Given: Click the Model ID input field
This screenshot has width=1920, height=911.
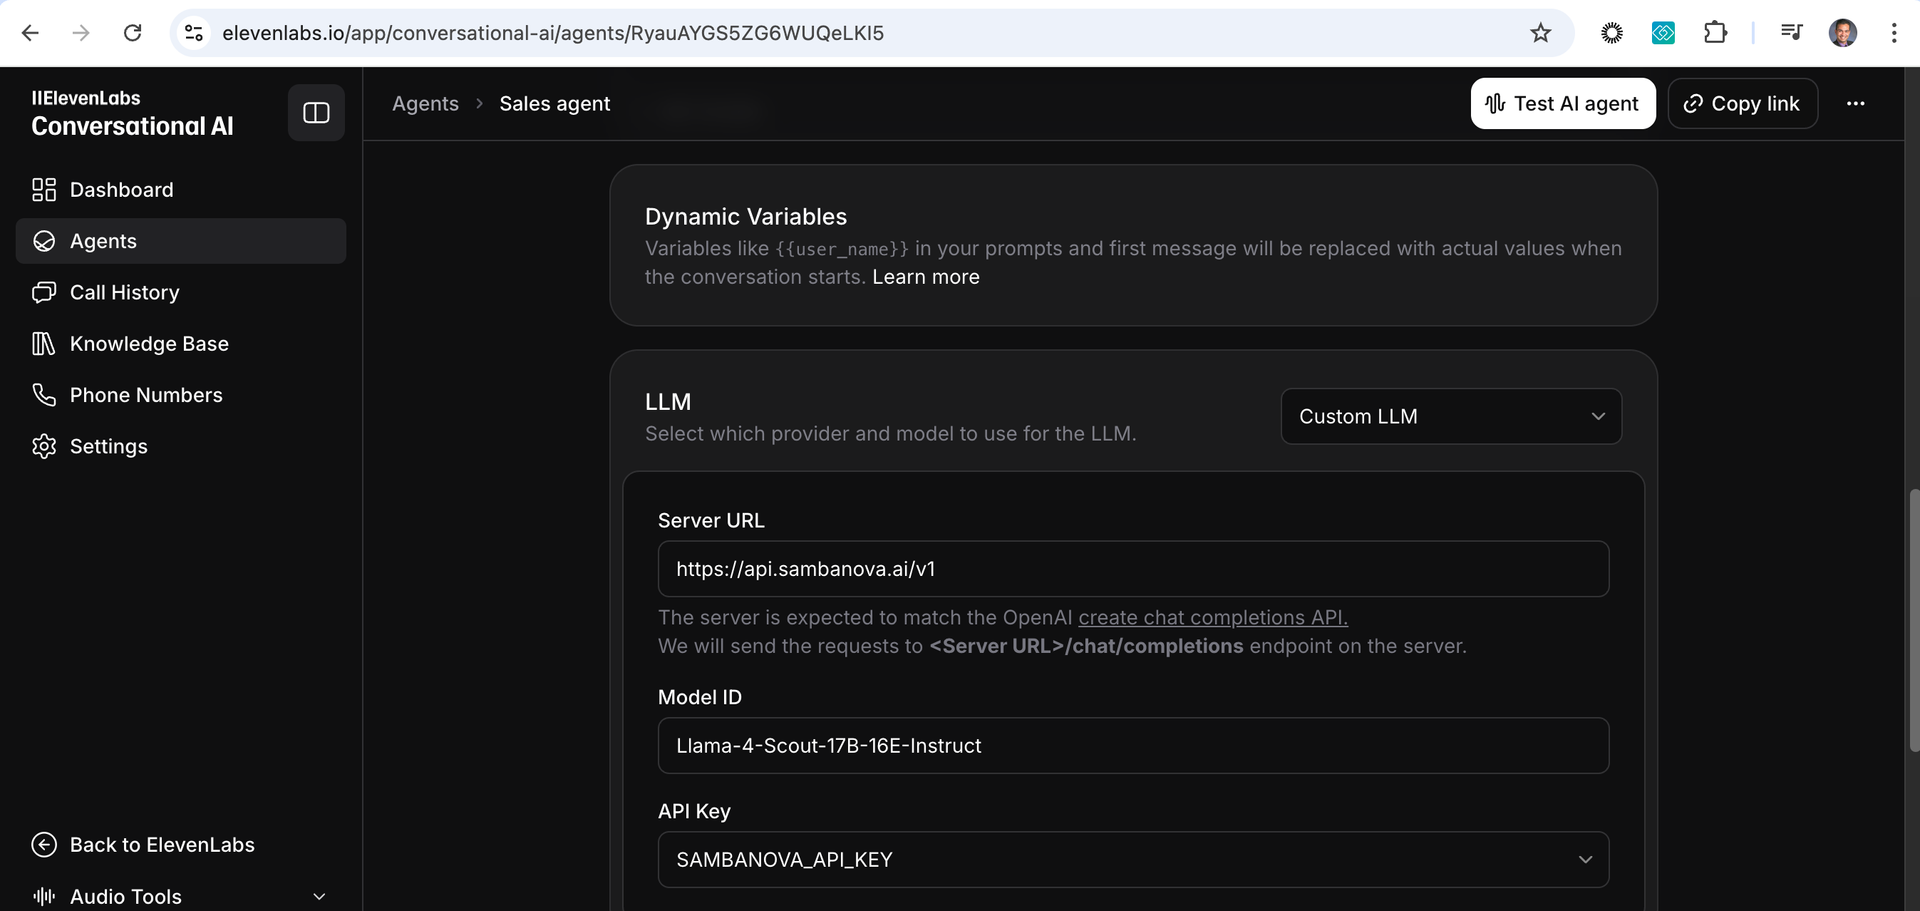Looking at the screenshot, I should point(1133,745).
